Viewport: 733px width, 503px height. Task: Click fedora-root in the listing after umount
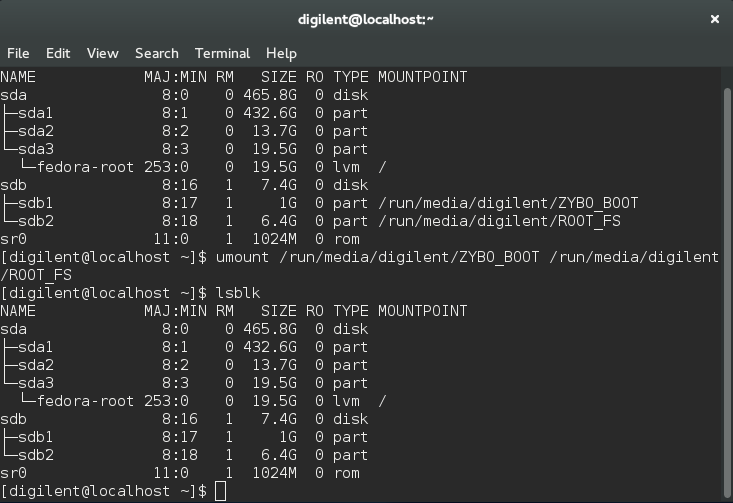[85, 401]
